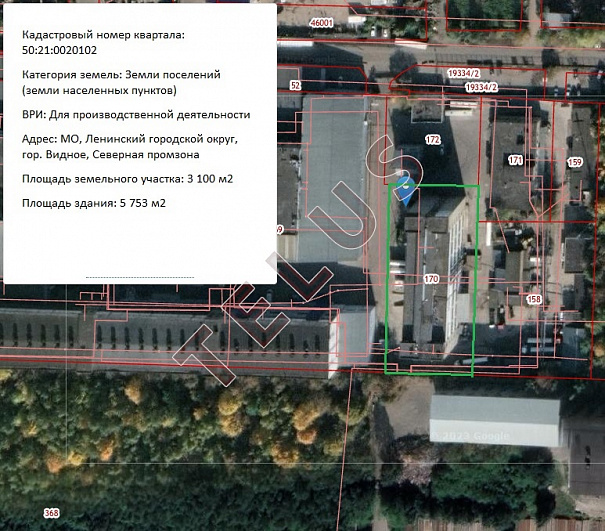Select parcel label 158 on map
This screenshot has height=531, width=605.
point(534,299)
